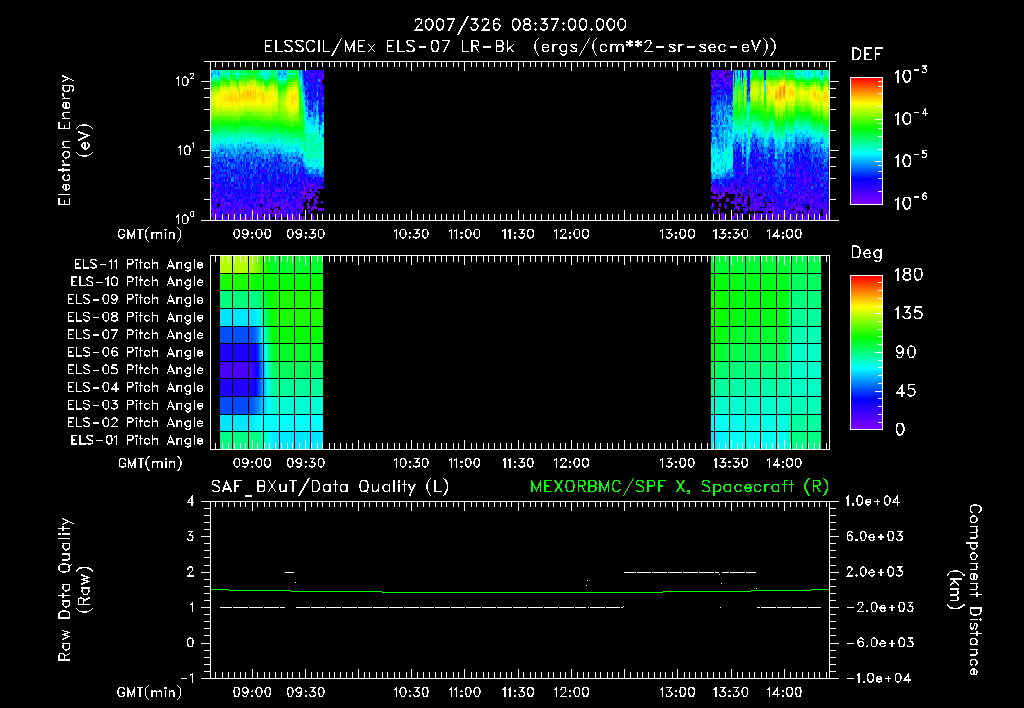Click the right pitch angle grid block
Image resolution: width=1024 pixels, height=708 pixels.
[x=766, y=353]
